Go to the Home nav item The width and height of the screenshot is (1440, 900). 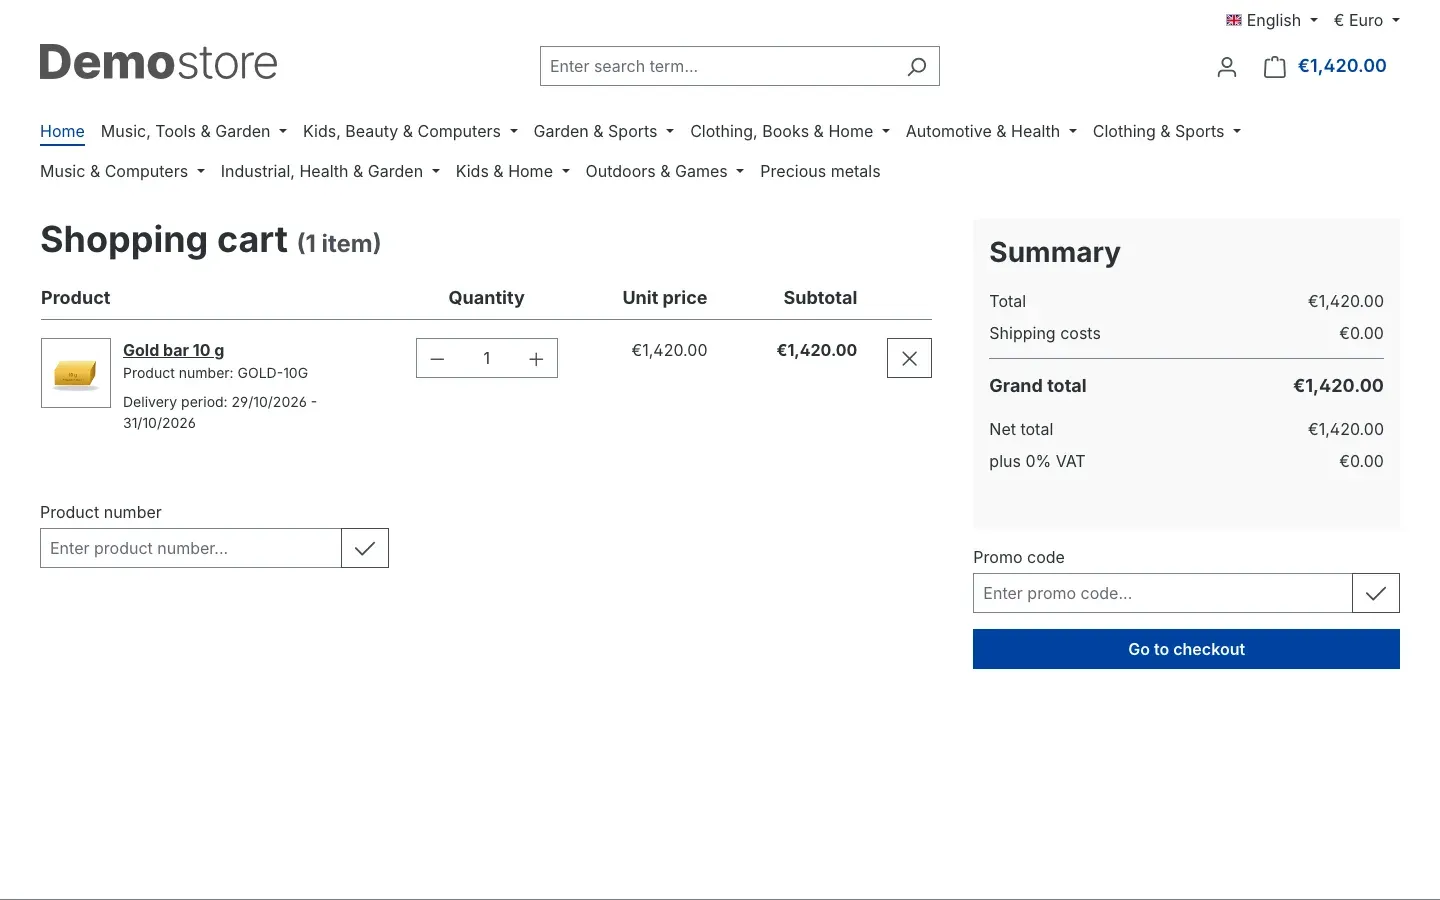62,131
